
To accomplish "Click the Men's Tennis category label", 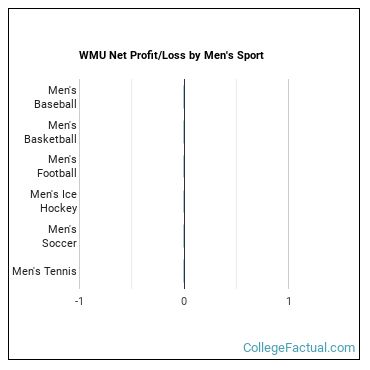I will [44, 271].
